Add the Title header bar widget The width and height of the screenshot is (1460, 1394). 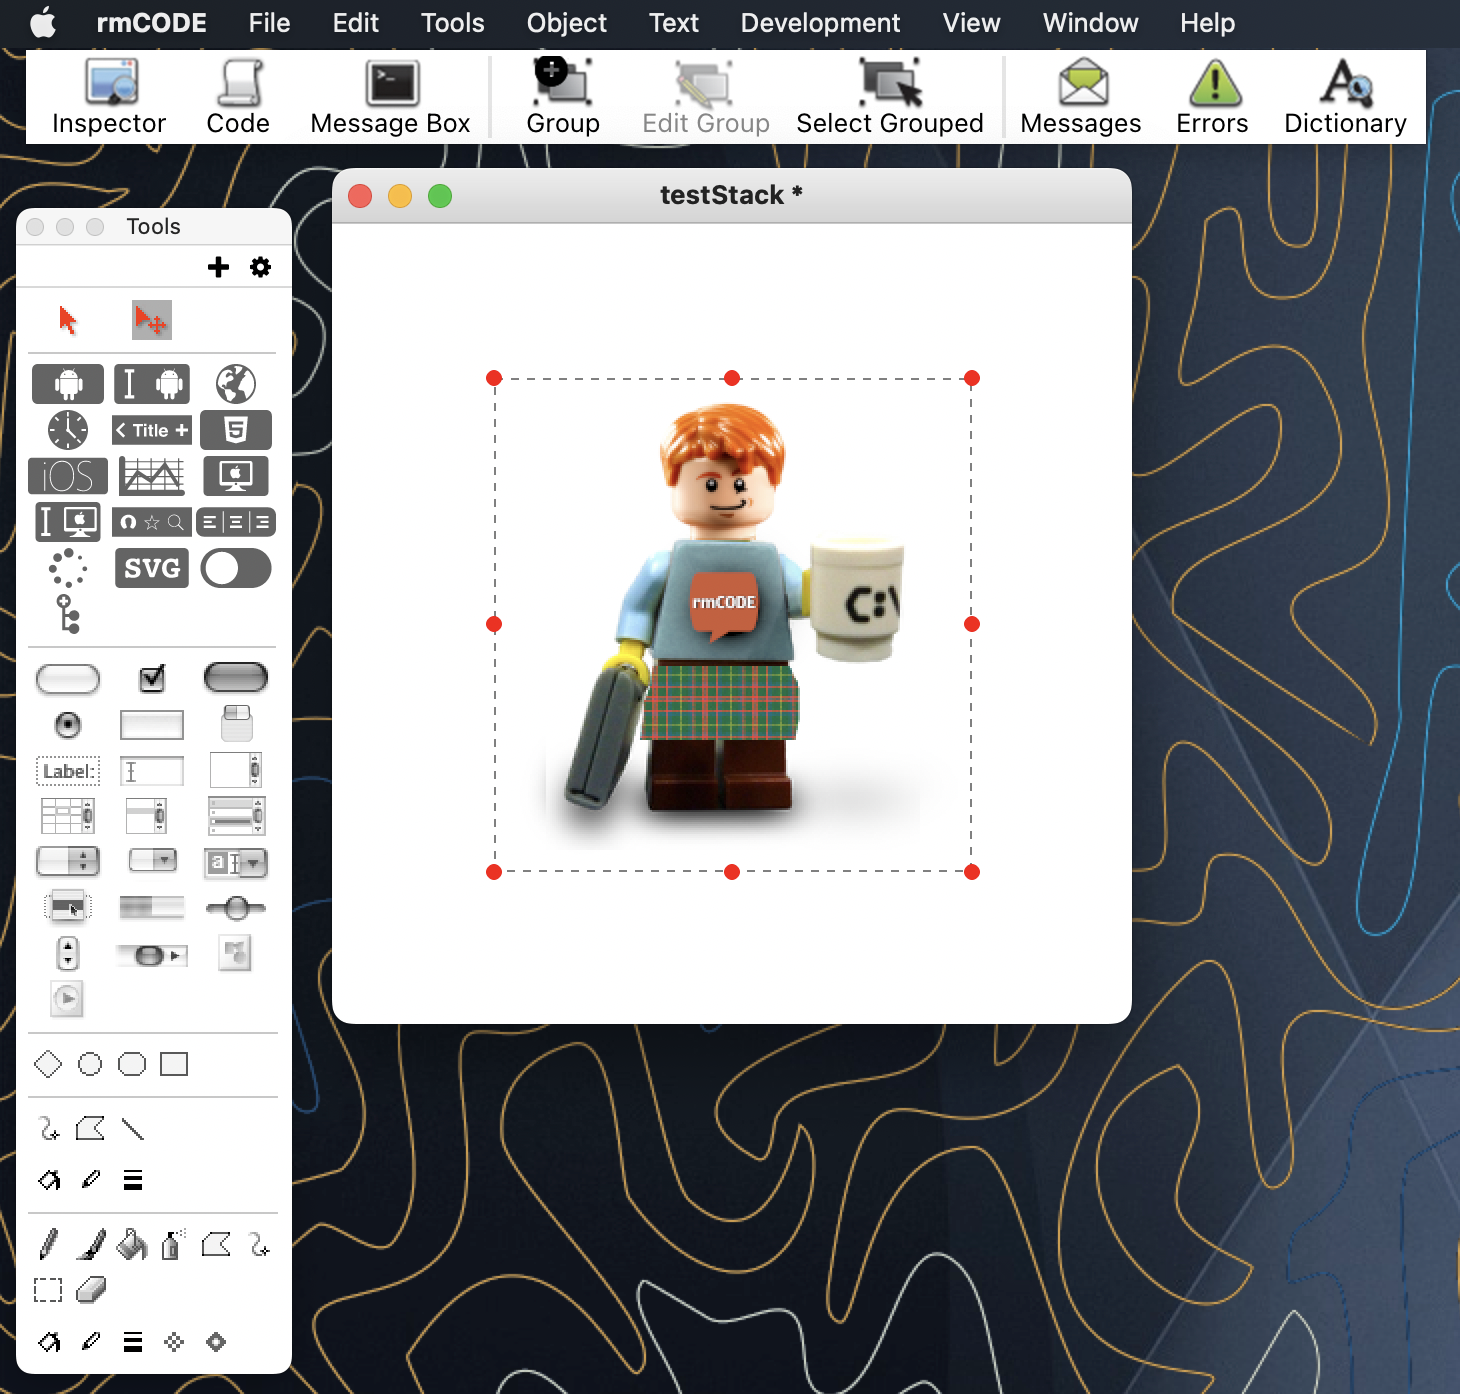(x=152, y=430)
